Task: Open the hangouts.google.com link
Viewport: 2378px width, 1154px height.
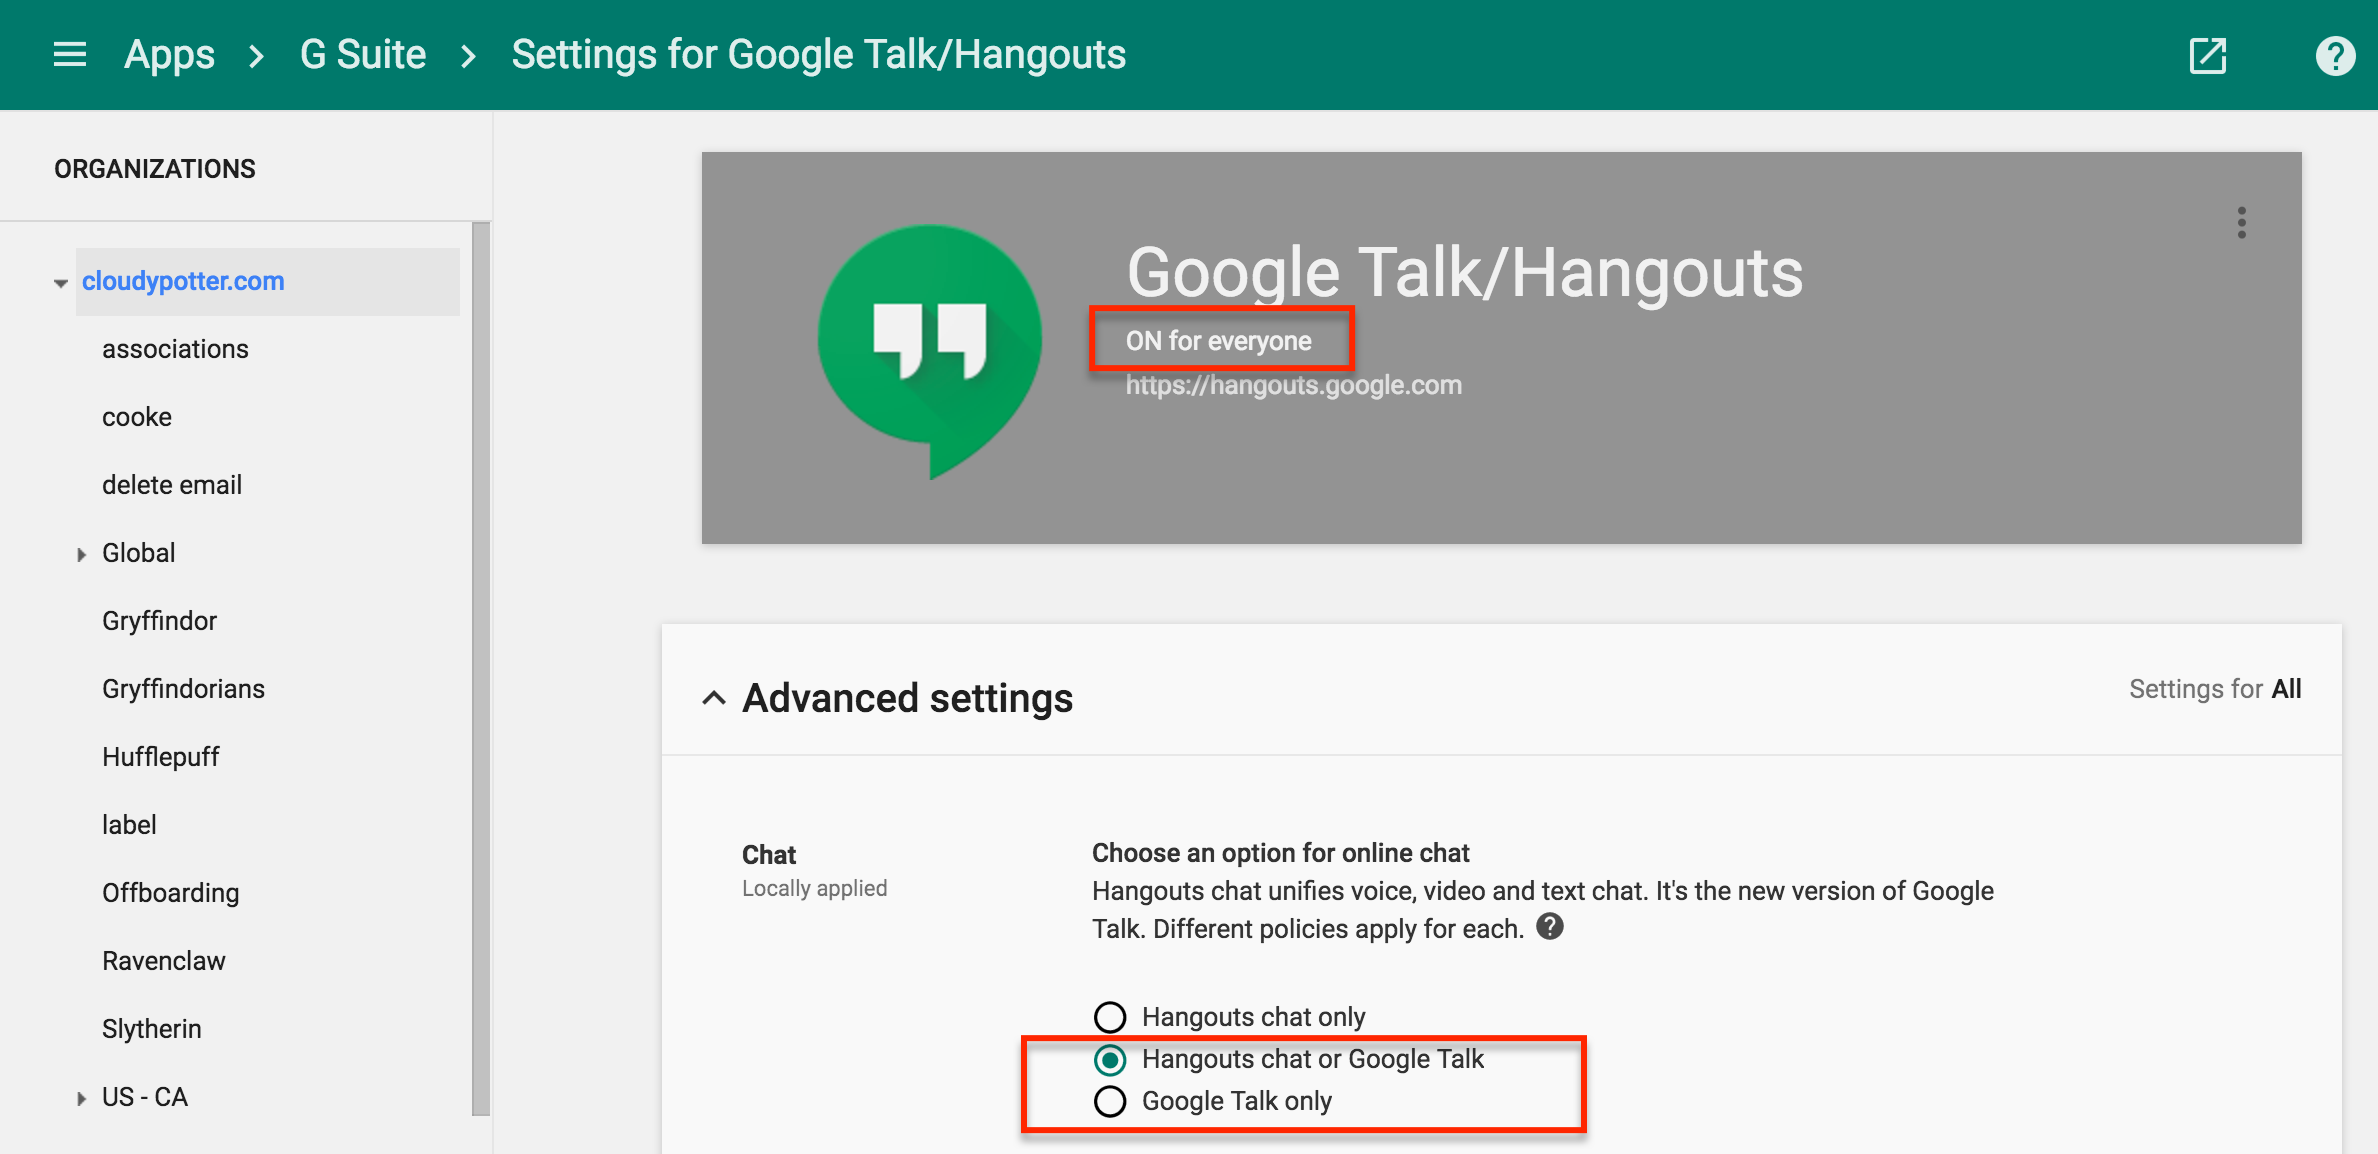Action: point(1294,385)
